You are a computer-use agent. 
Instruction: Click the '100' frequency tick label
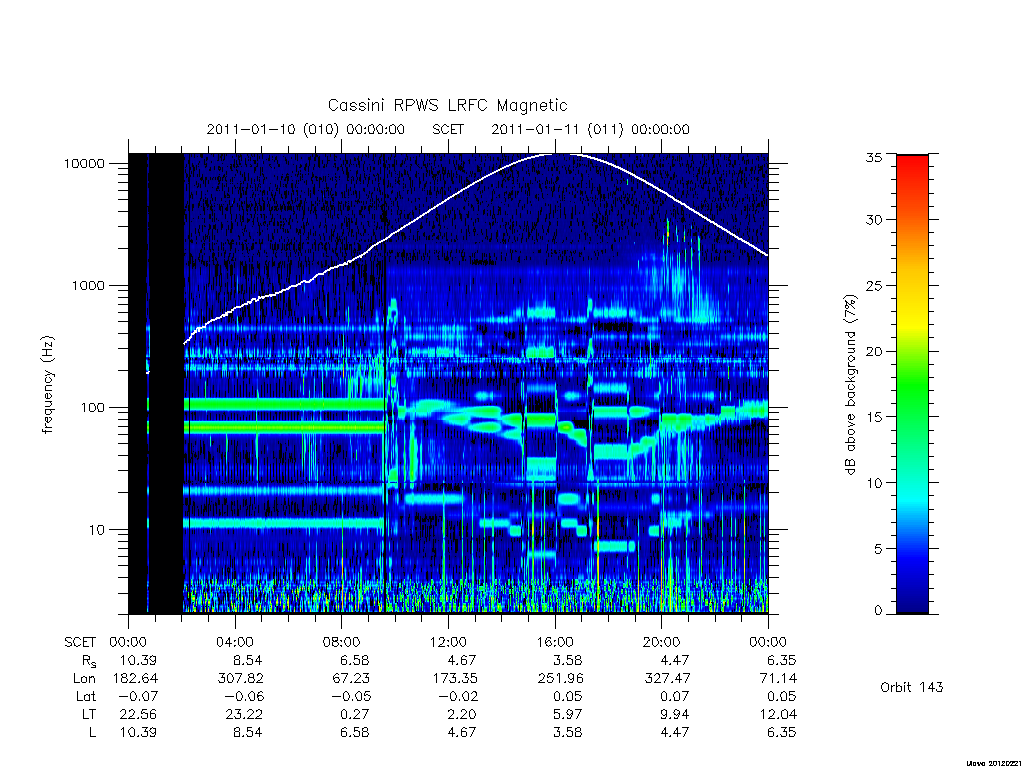pos(93,408)
